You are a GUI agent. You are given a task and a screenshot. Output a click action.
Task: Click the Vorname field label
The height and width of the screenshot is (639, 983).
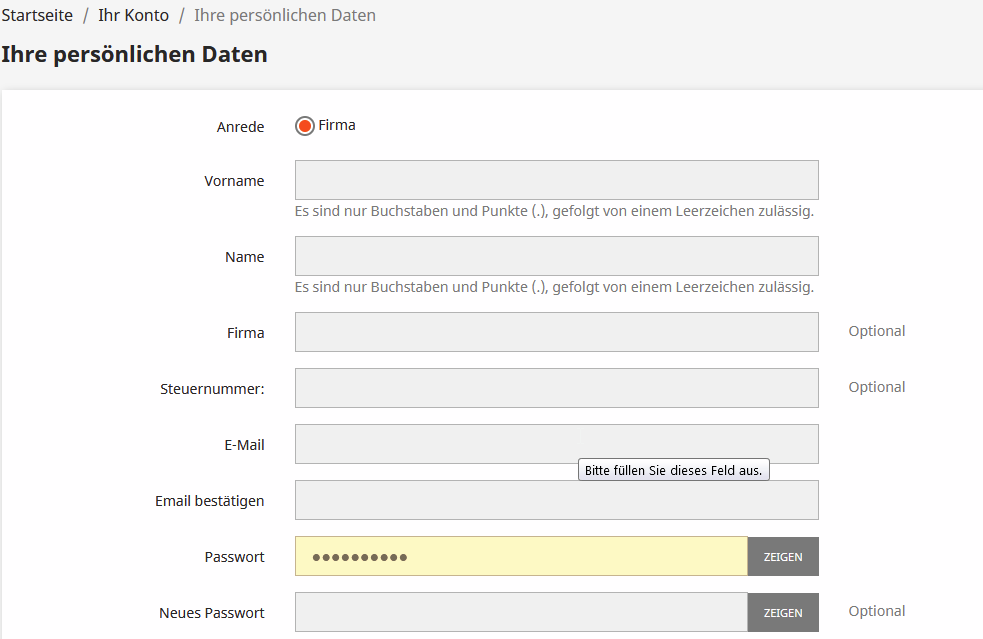[x=234, y=181]
